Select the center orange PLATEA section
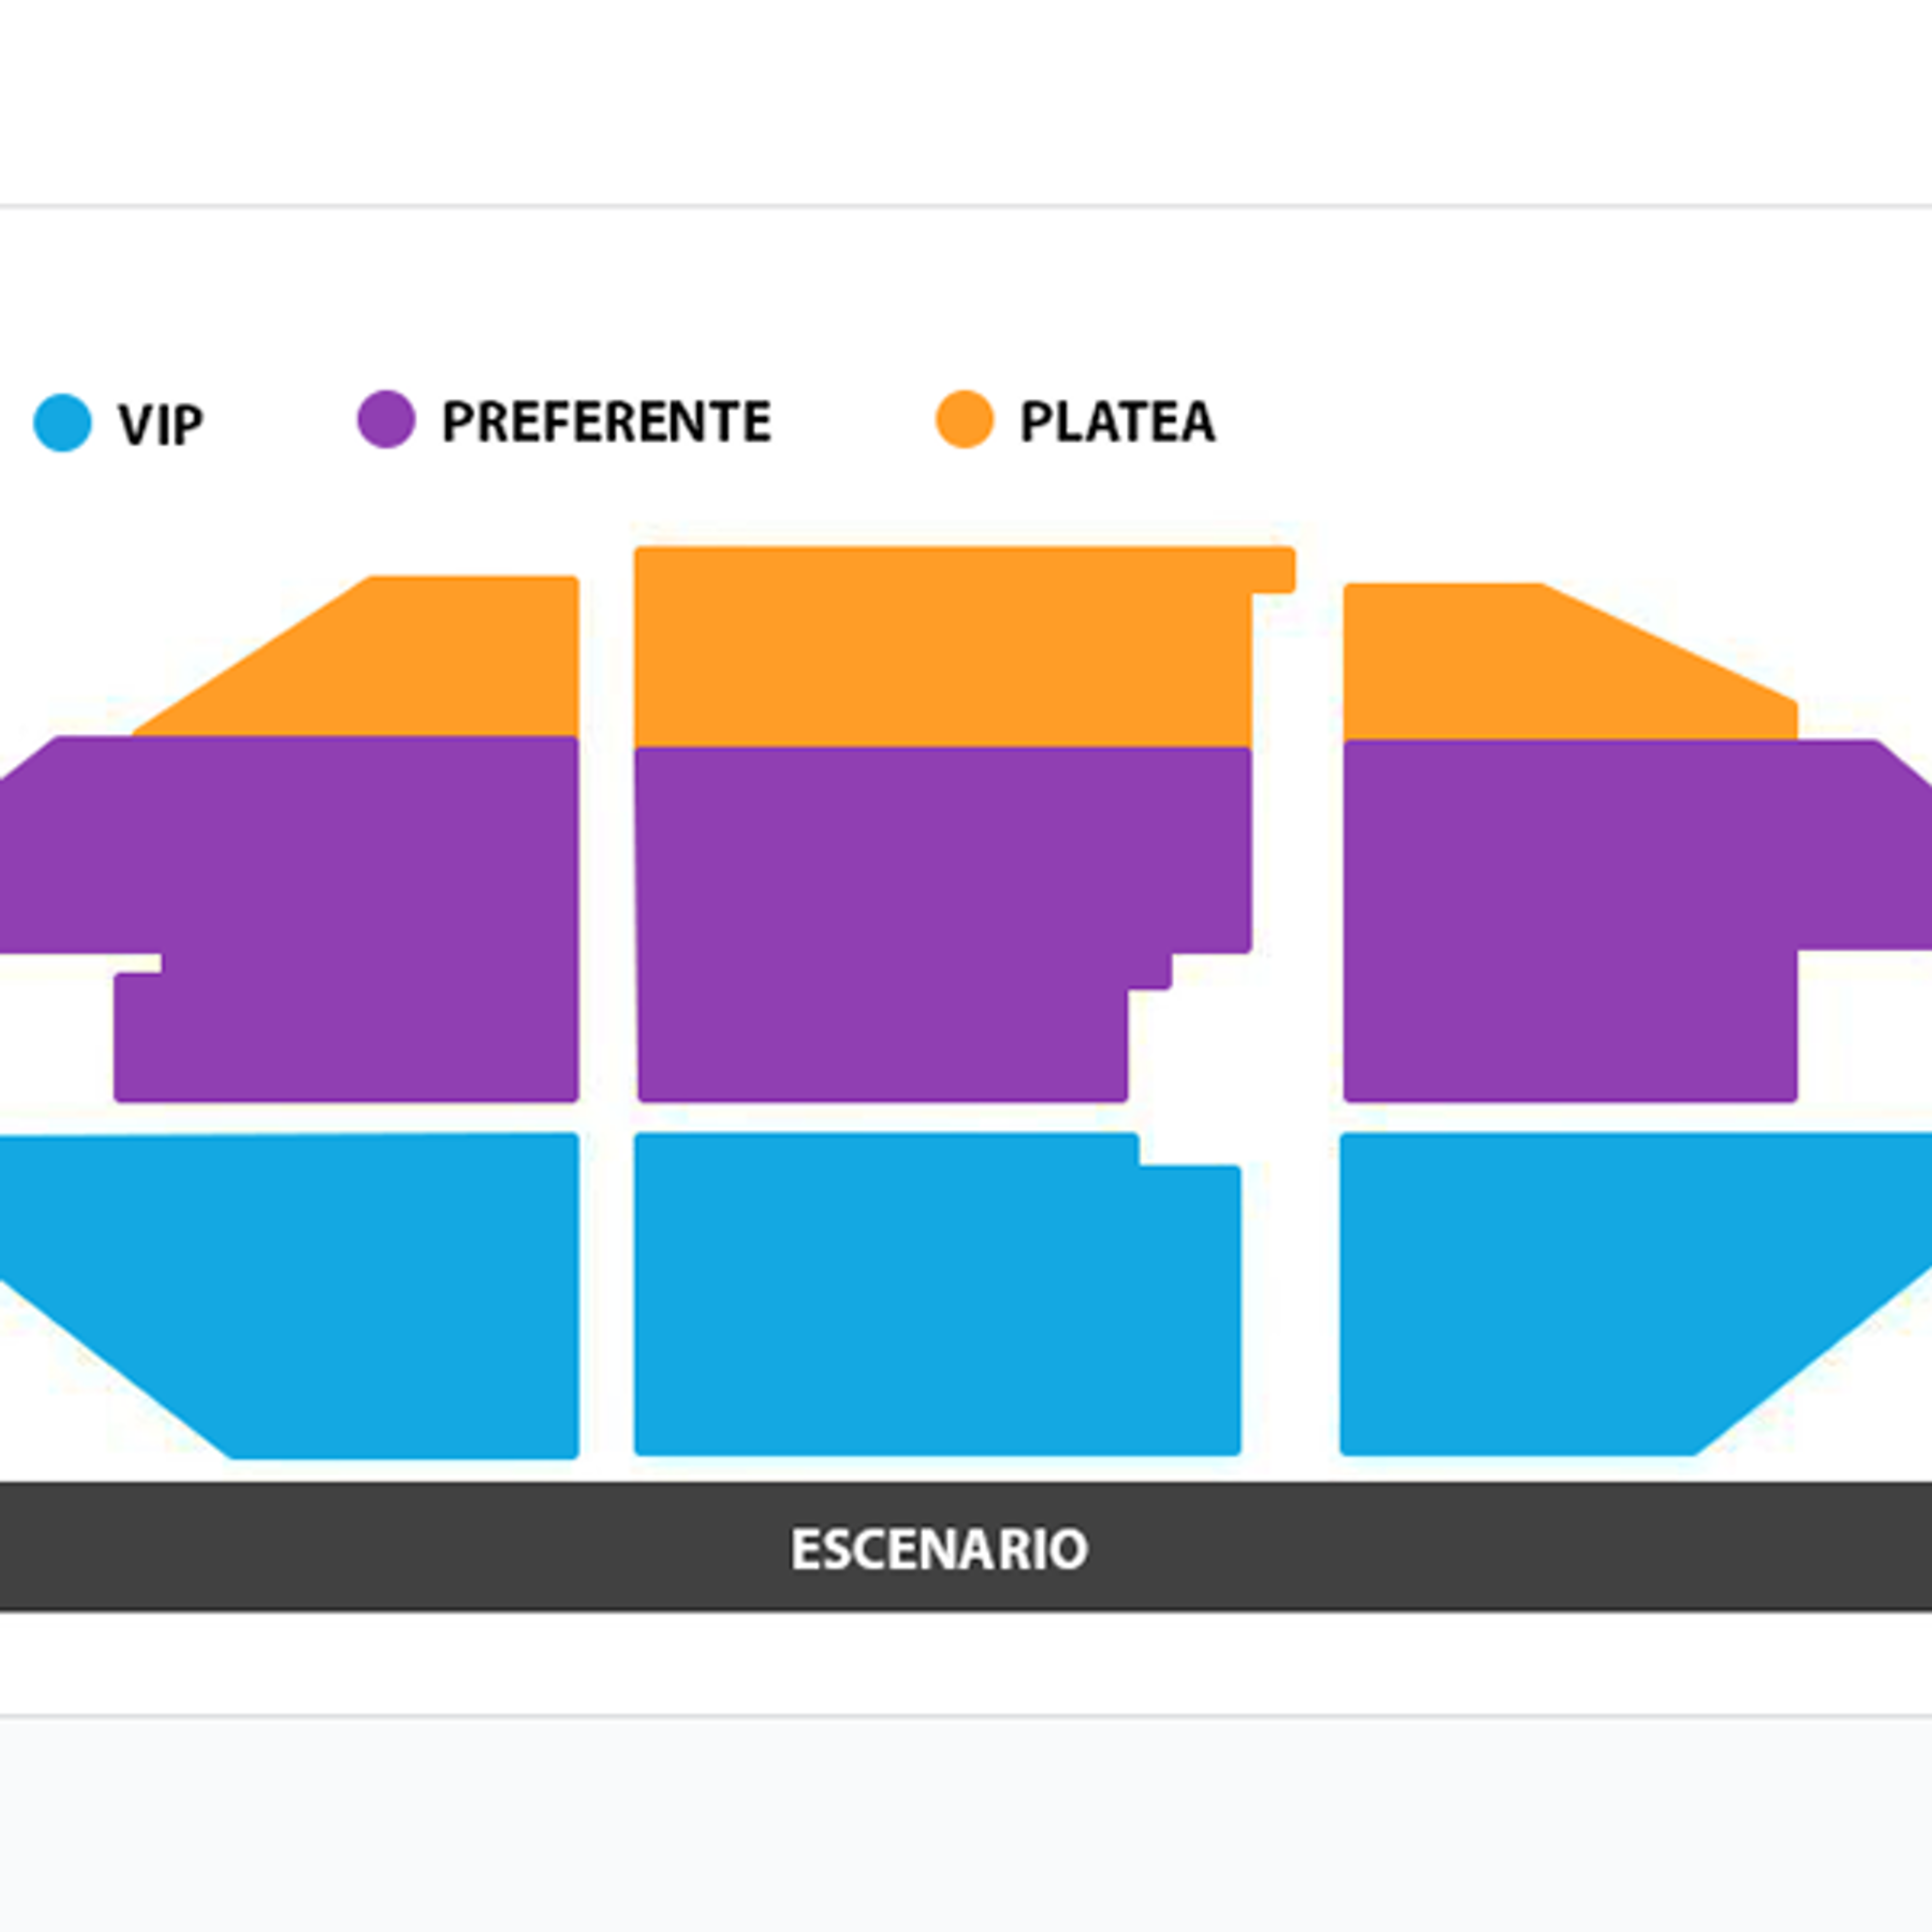This screenshot has width=1932, height=1932. click(x=943, y=647)
